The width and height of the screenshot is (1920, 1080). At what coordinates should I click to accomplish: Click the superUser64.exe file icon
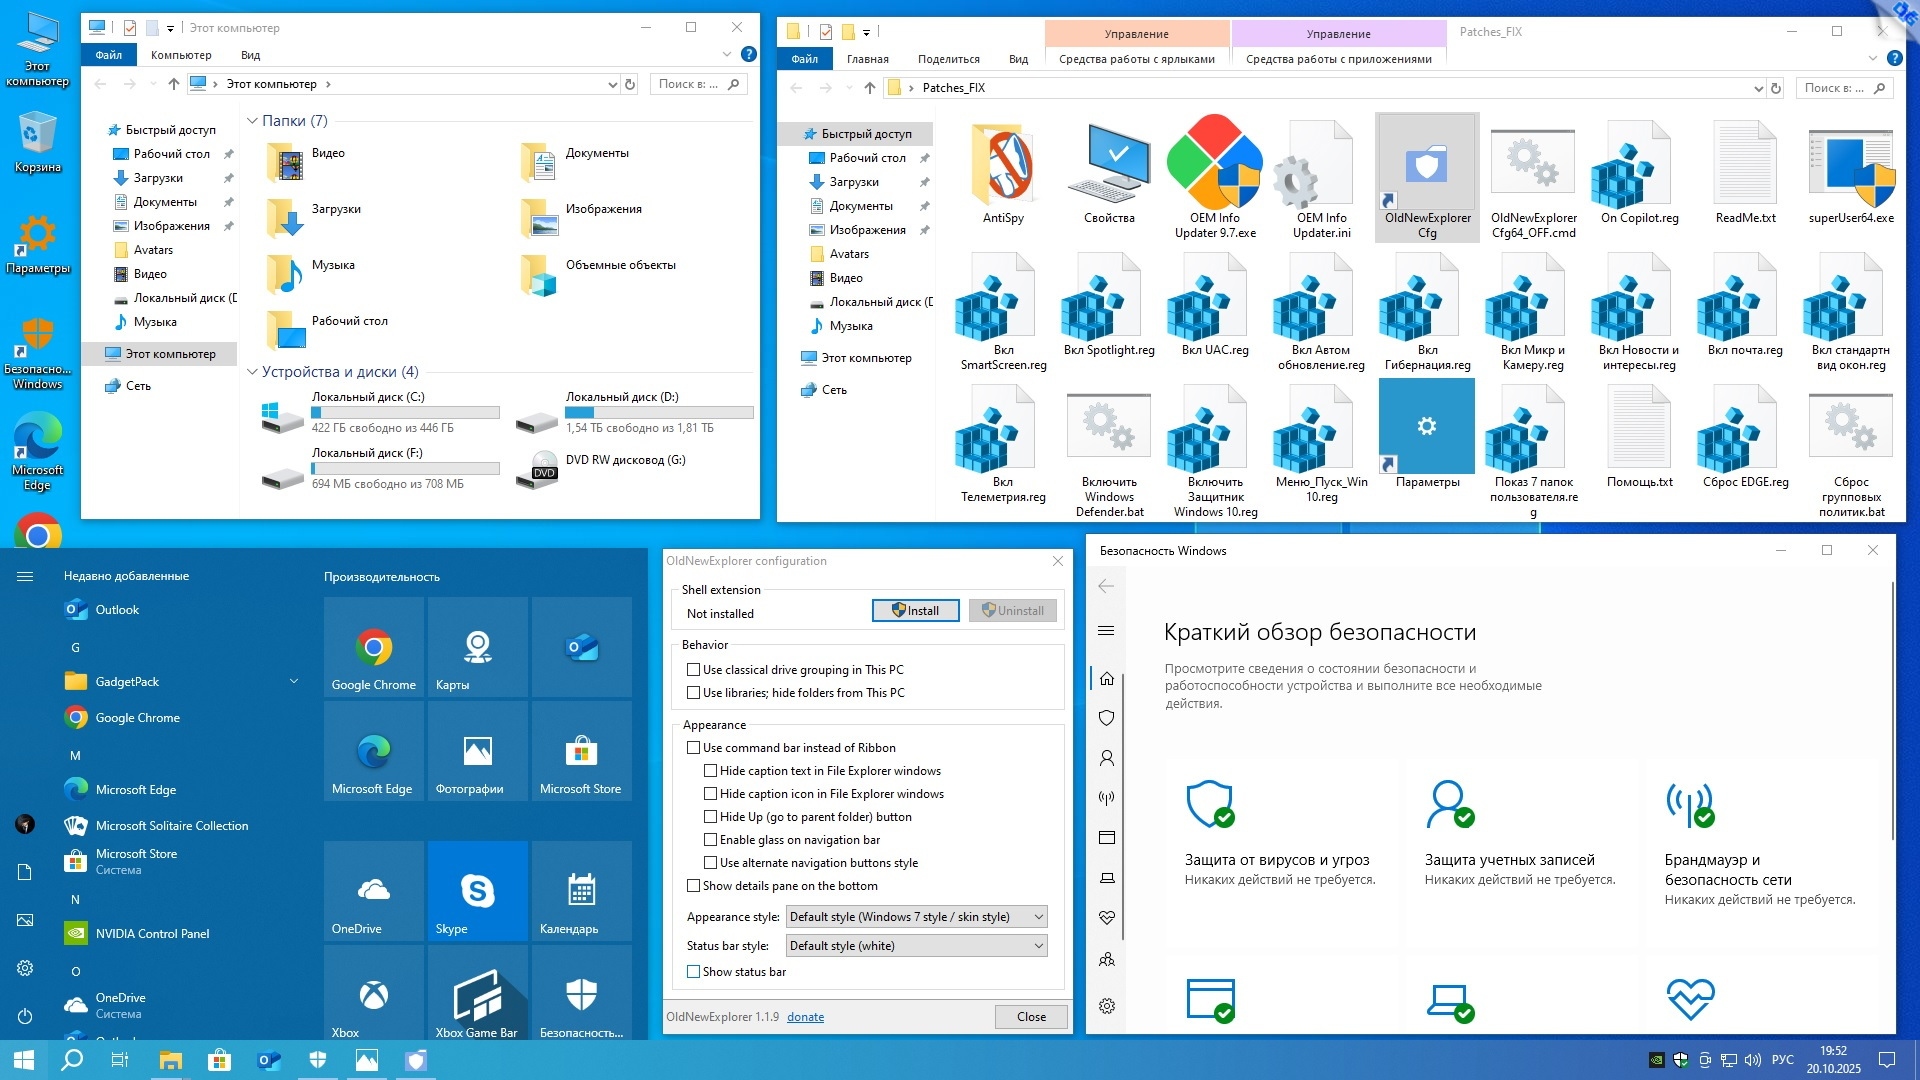pos(1851,165)
